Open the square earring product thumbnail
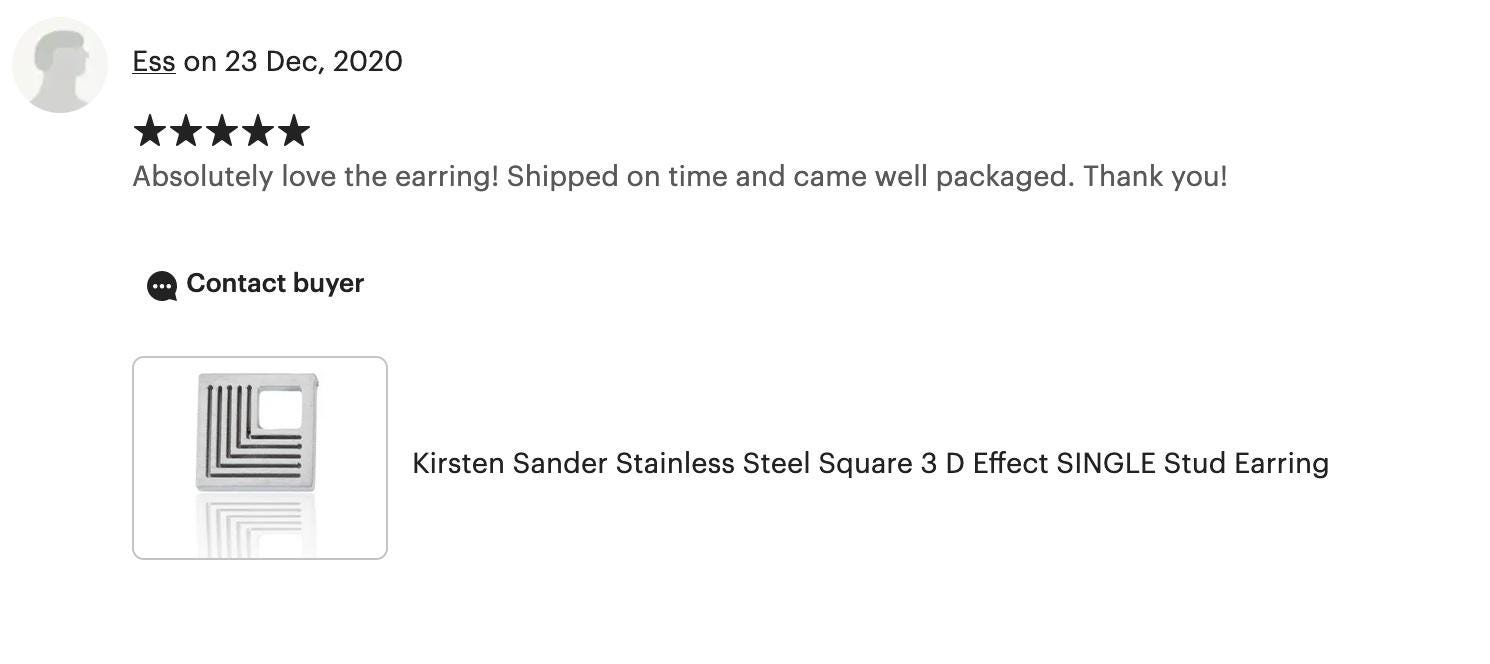This screenshot has height=664, width=1490. [x=260, y=458]
